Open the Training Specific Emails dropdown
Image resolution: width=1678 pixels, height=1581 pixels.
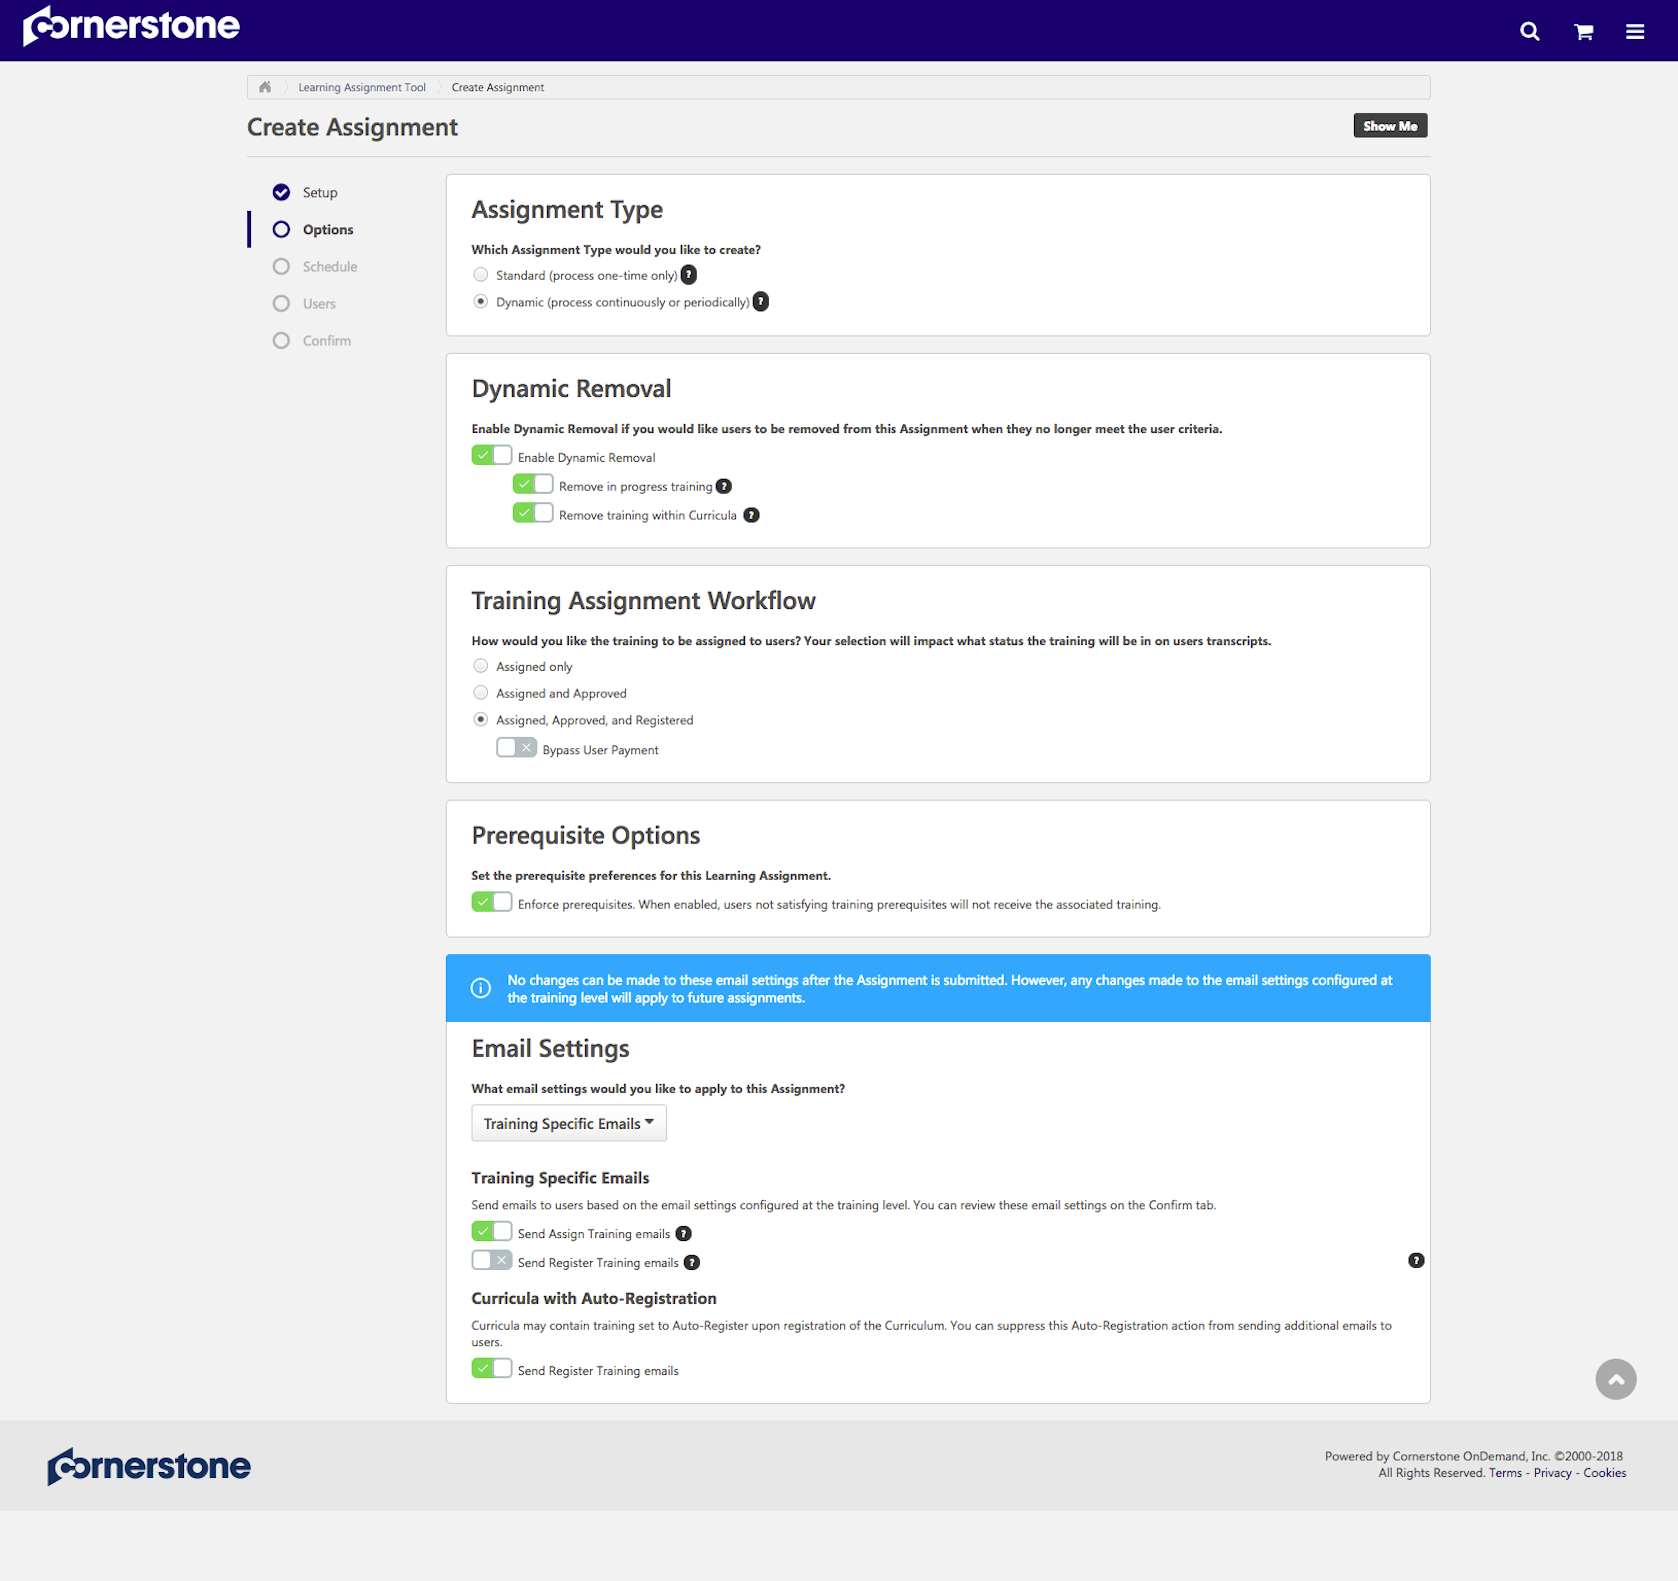568,1123
